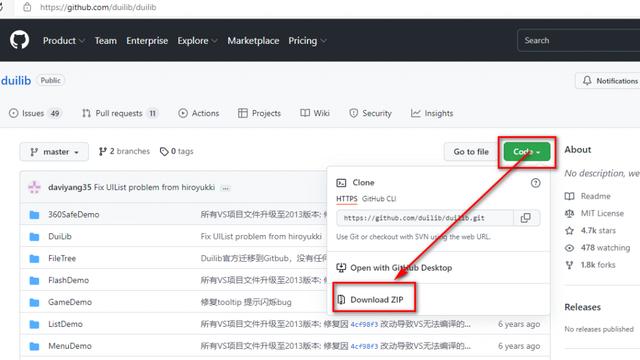Open the GameDemo folder

click(x=70, y=302)
